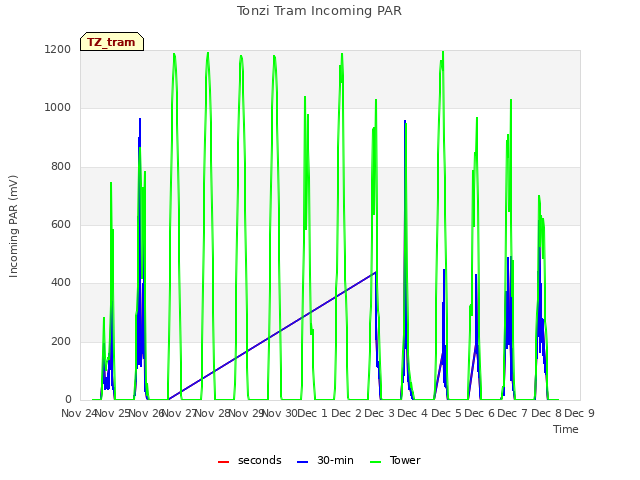This screenshot has width=640, height=480.
Task: Click the 'Dec 7' x-axis tick label
Action: click(x=513, y=413)
